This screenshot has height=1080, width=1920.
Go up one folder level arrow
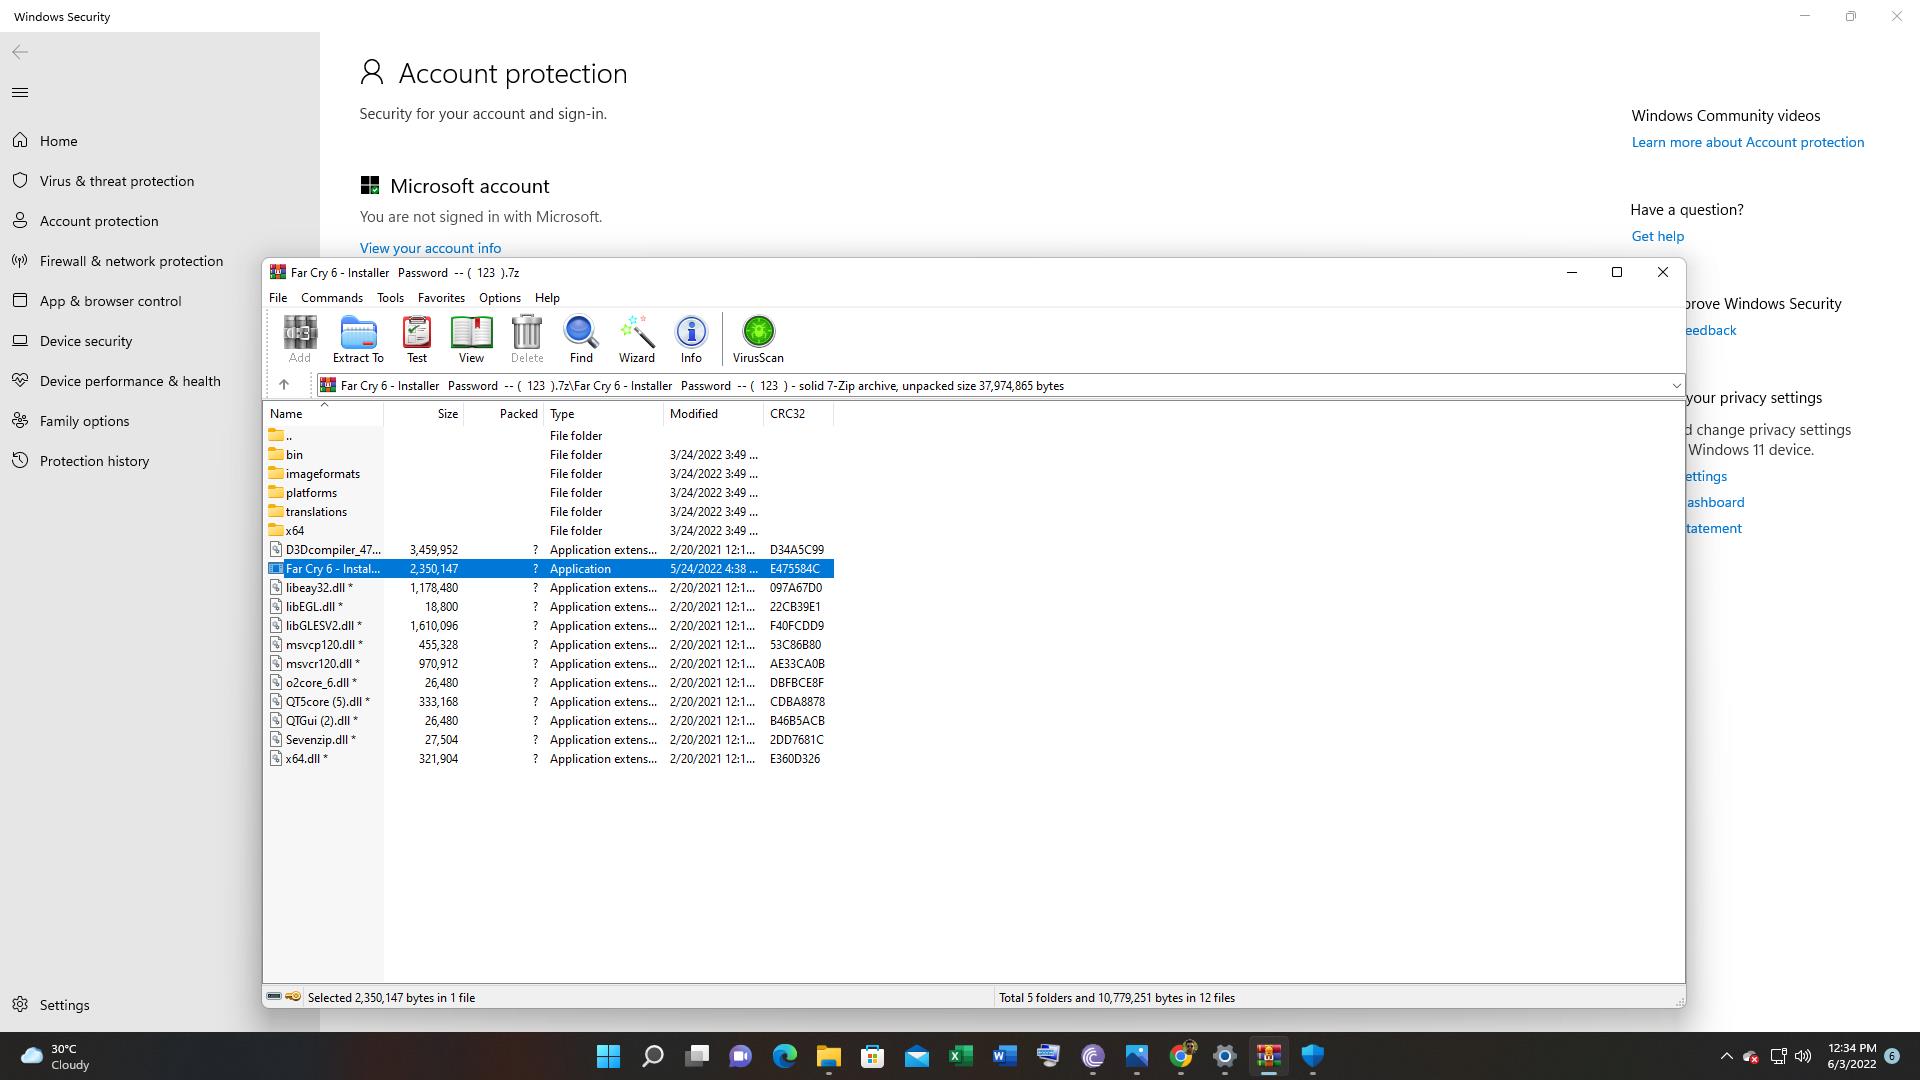(x=284, y=385)
